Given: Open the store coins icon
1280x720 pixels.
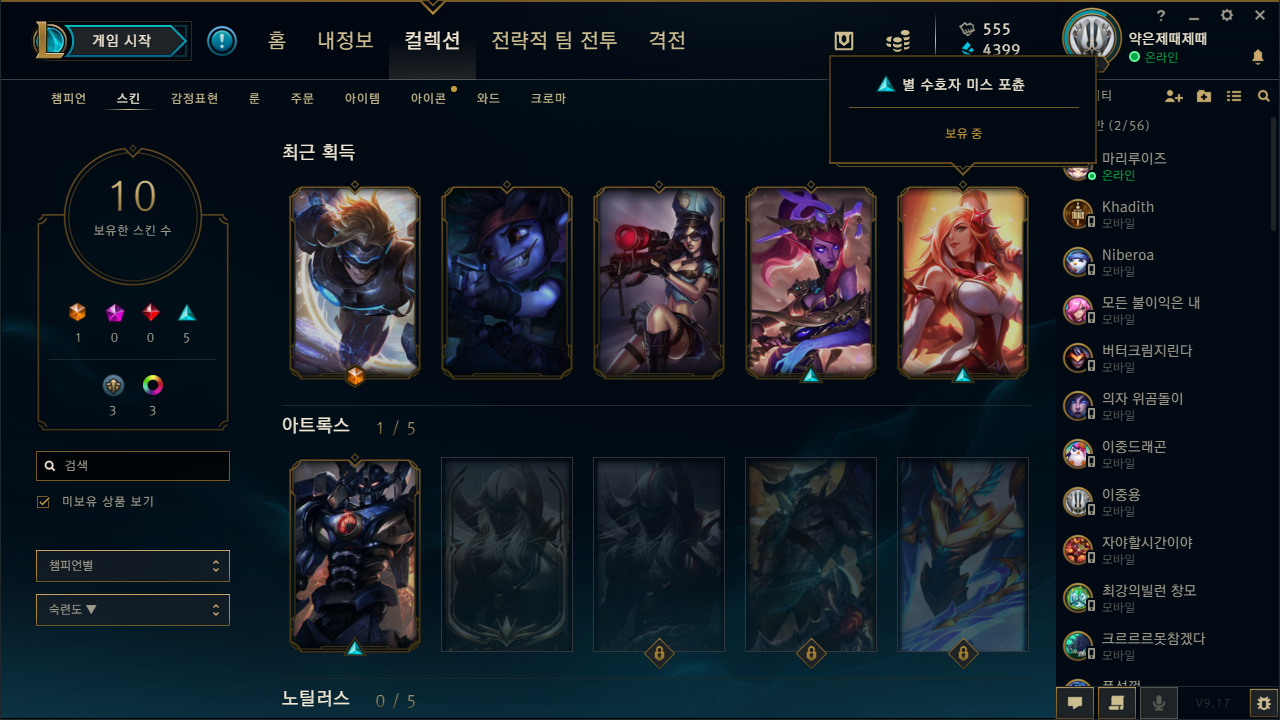Looking at the screenshot, I should tap(898, 41).
